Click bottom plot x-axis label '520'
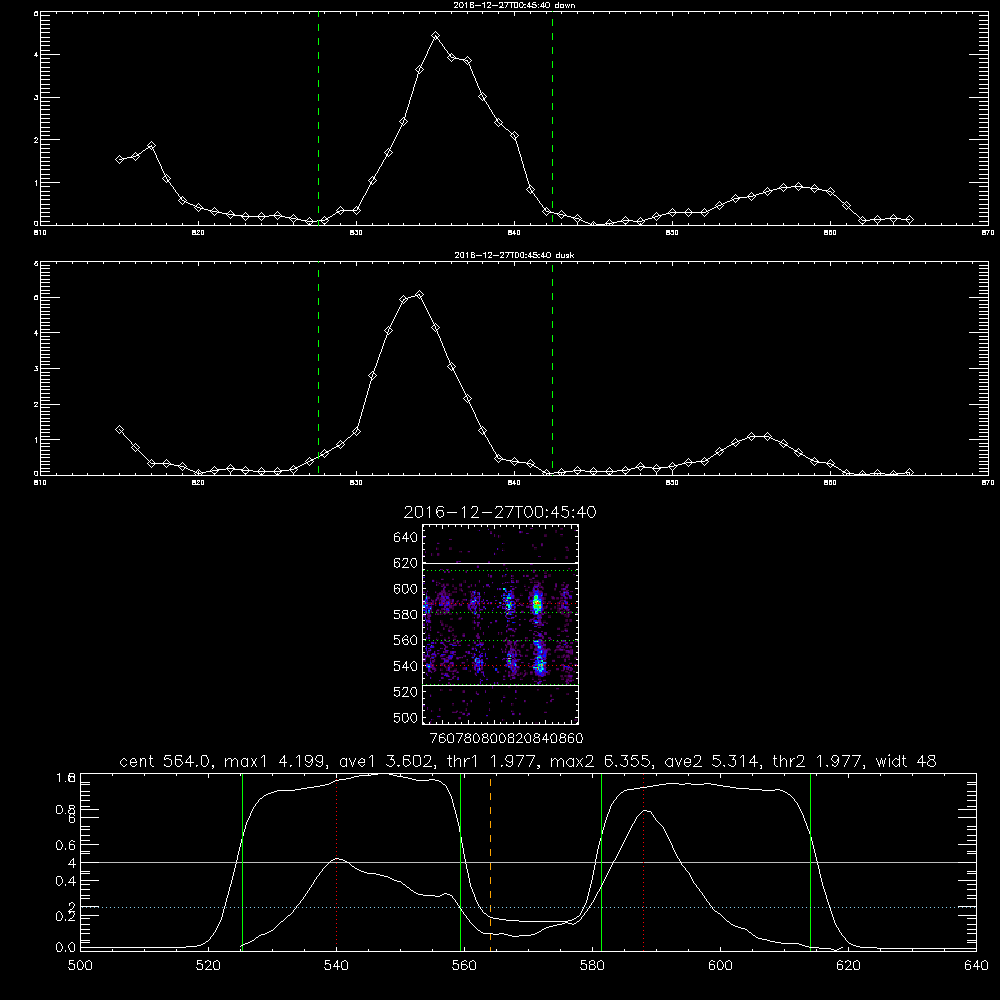This screenshot has width=1000, height=1000. [208, 966]
